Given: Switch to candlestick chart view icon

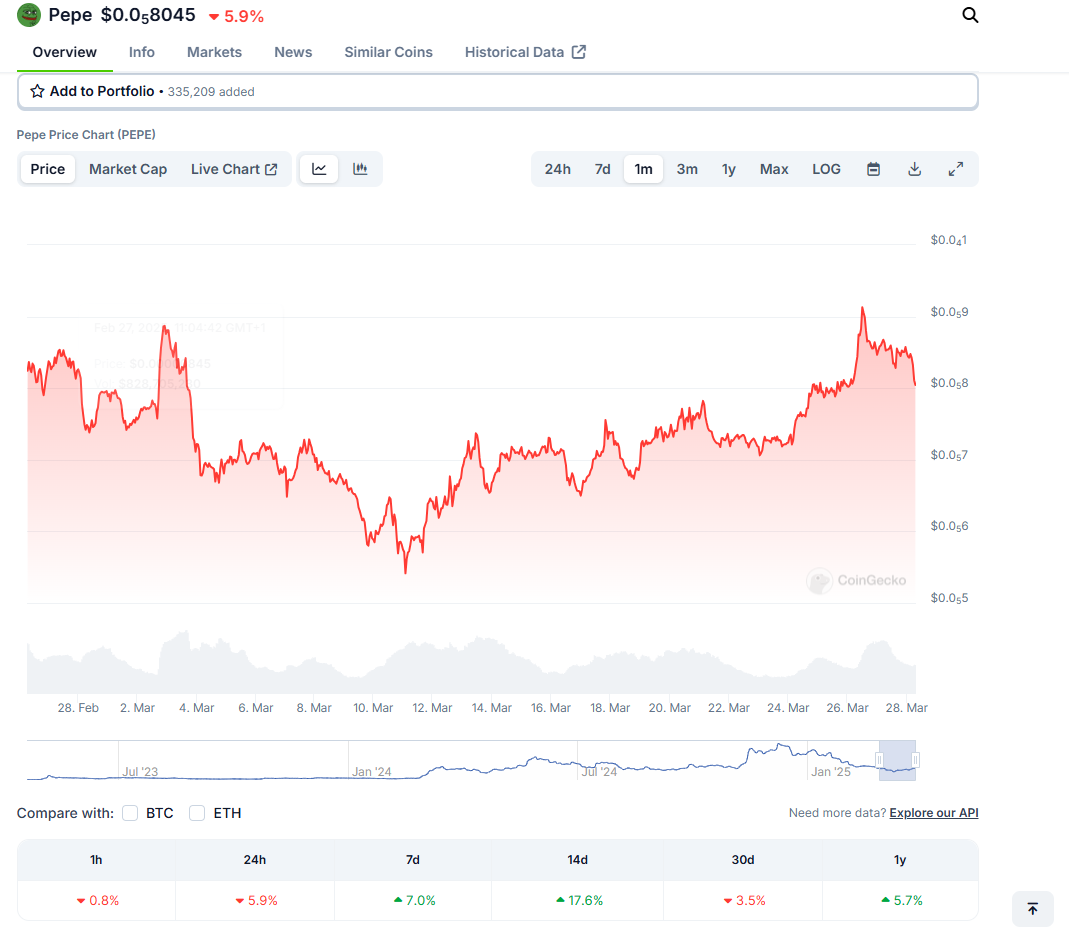Looking at the screenshot, I should click(360, 169).
